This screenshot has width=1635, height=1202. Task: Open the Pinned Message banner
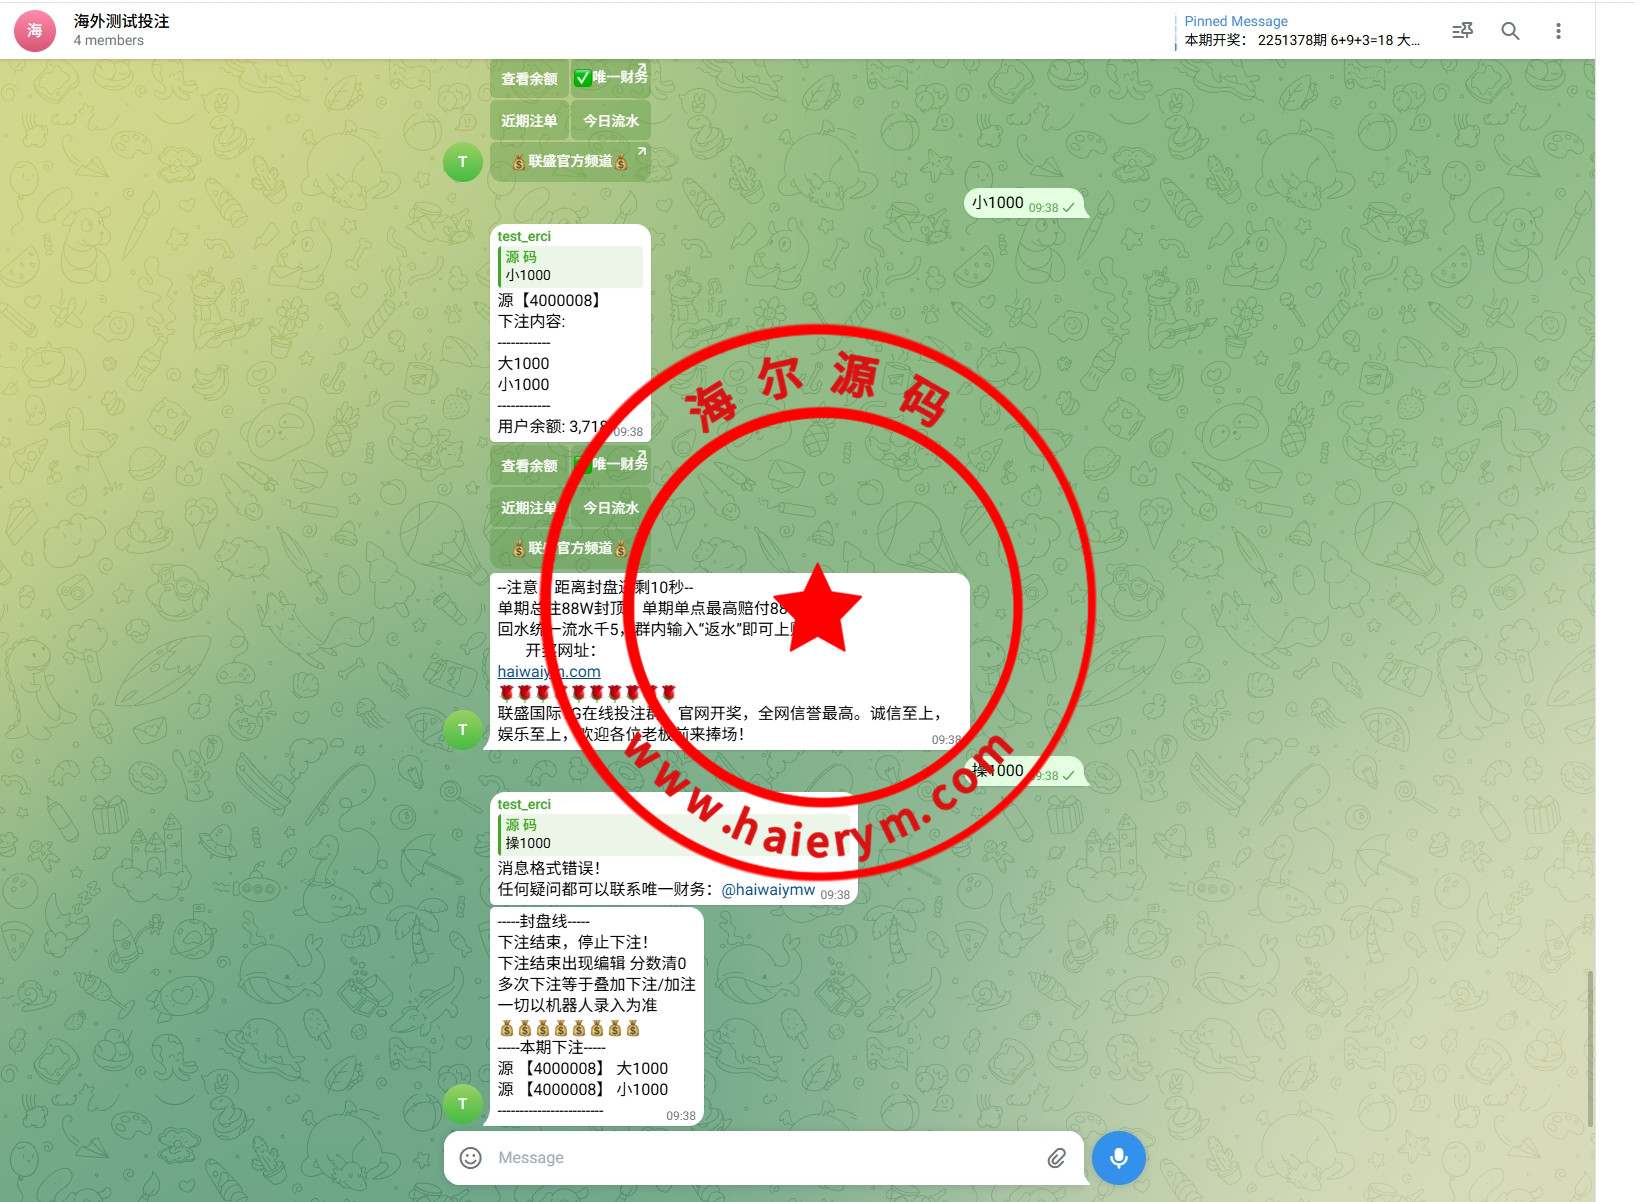click(x=1300, y=31)
